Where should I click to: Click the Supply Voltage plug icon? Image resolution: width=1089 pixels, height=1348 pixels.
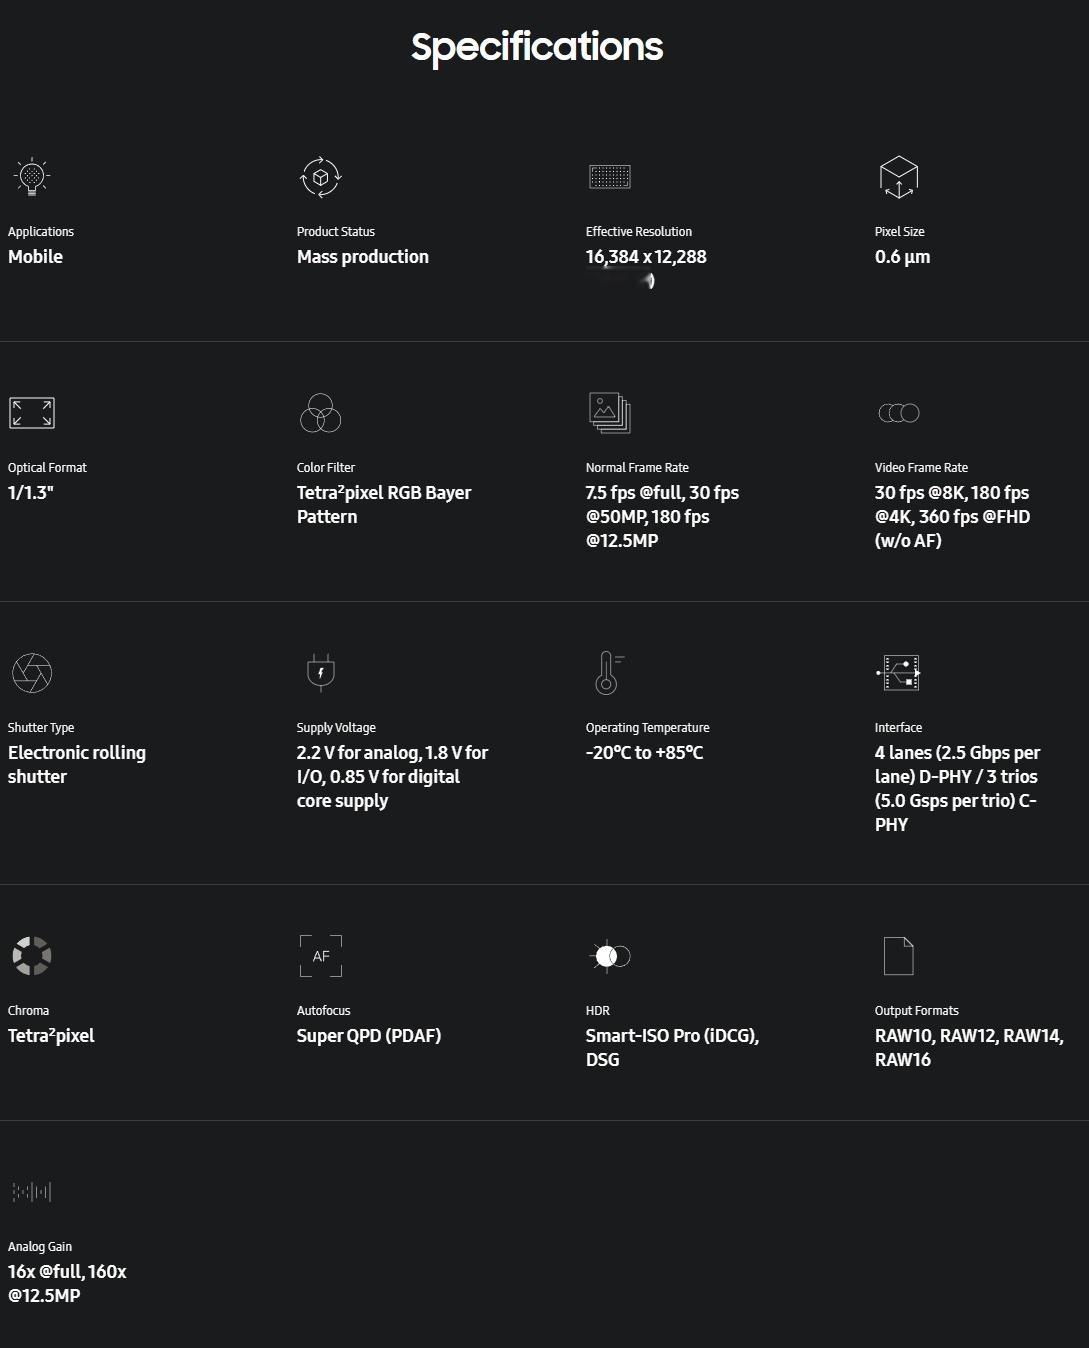pyautogui.click(x=321, y=673)
